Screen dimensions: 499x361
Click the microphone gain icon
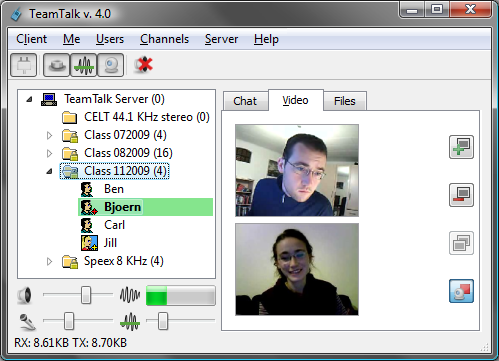click(x=27, y=321)
